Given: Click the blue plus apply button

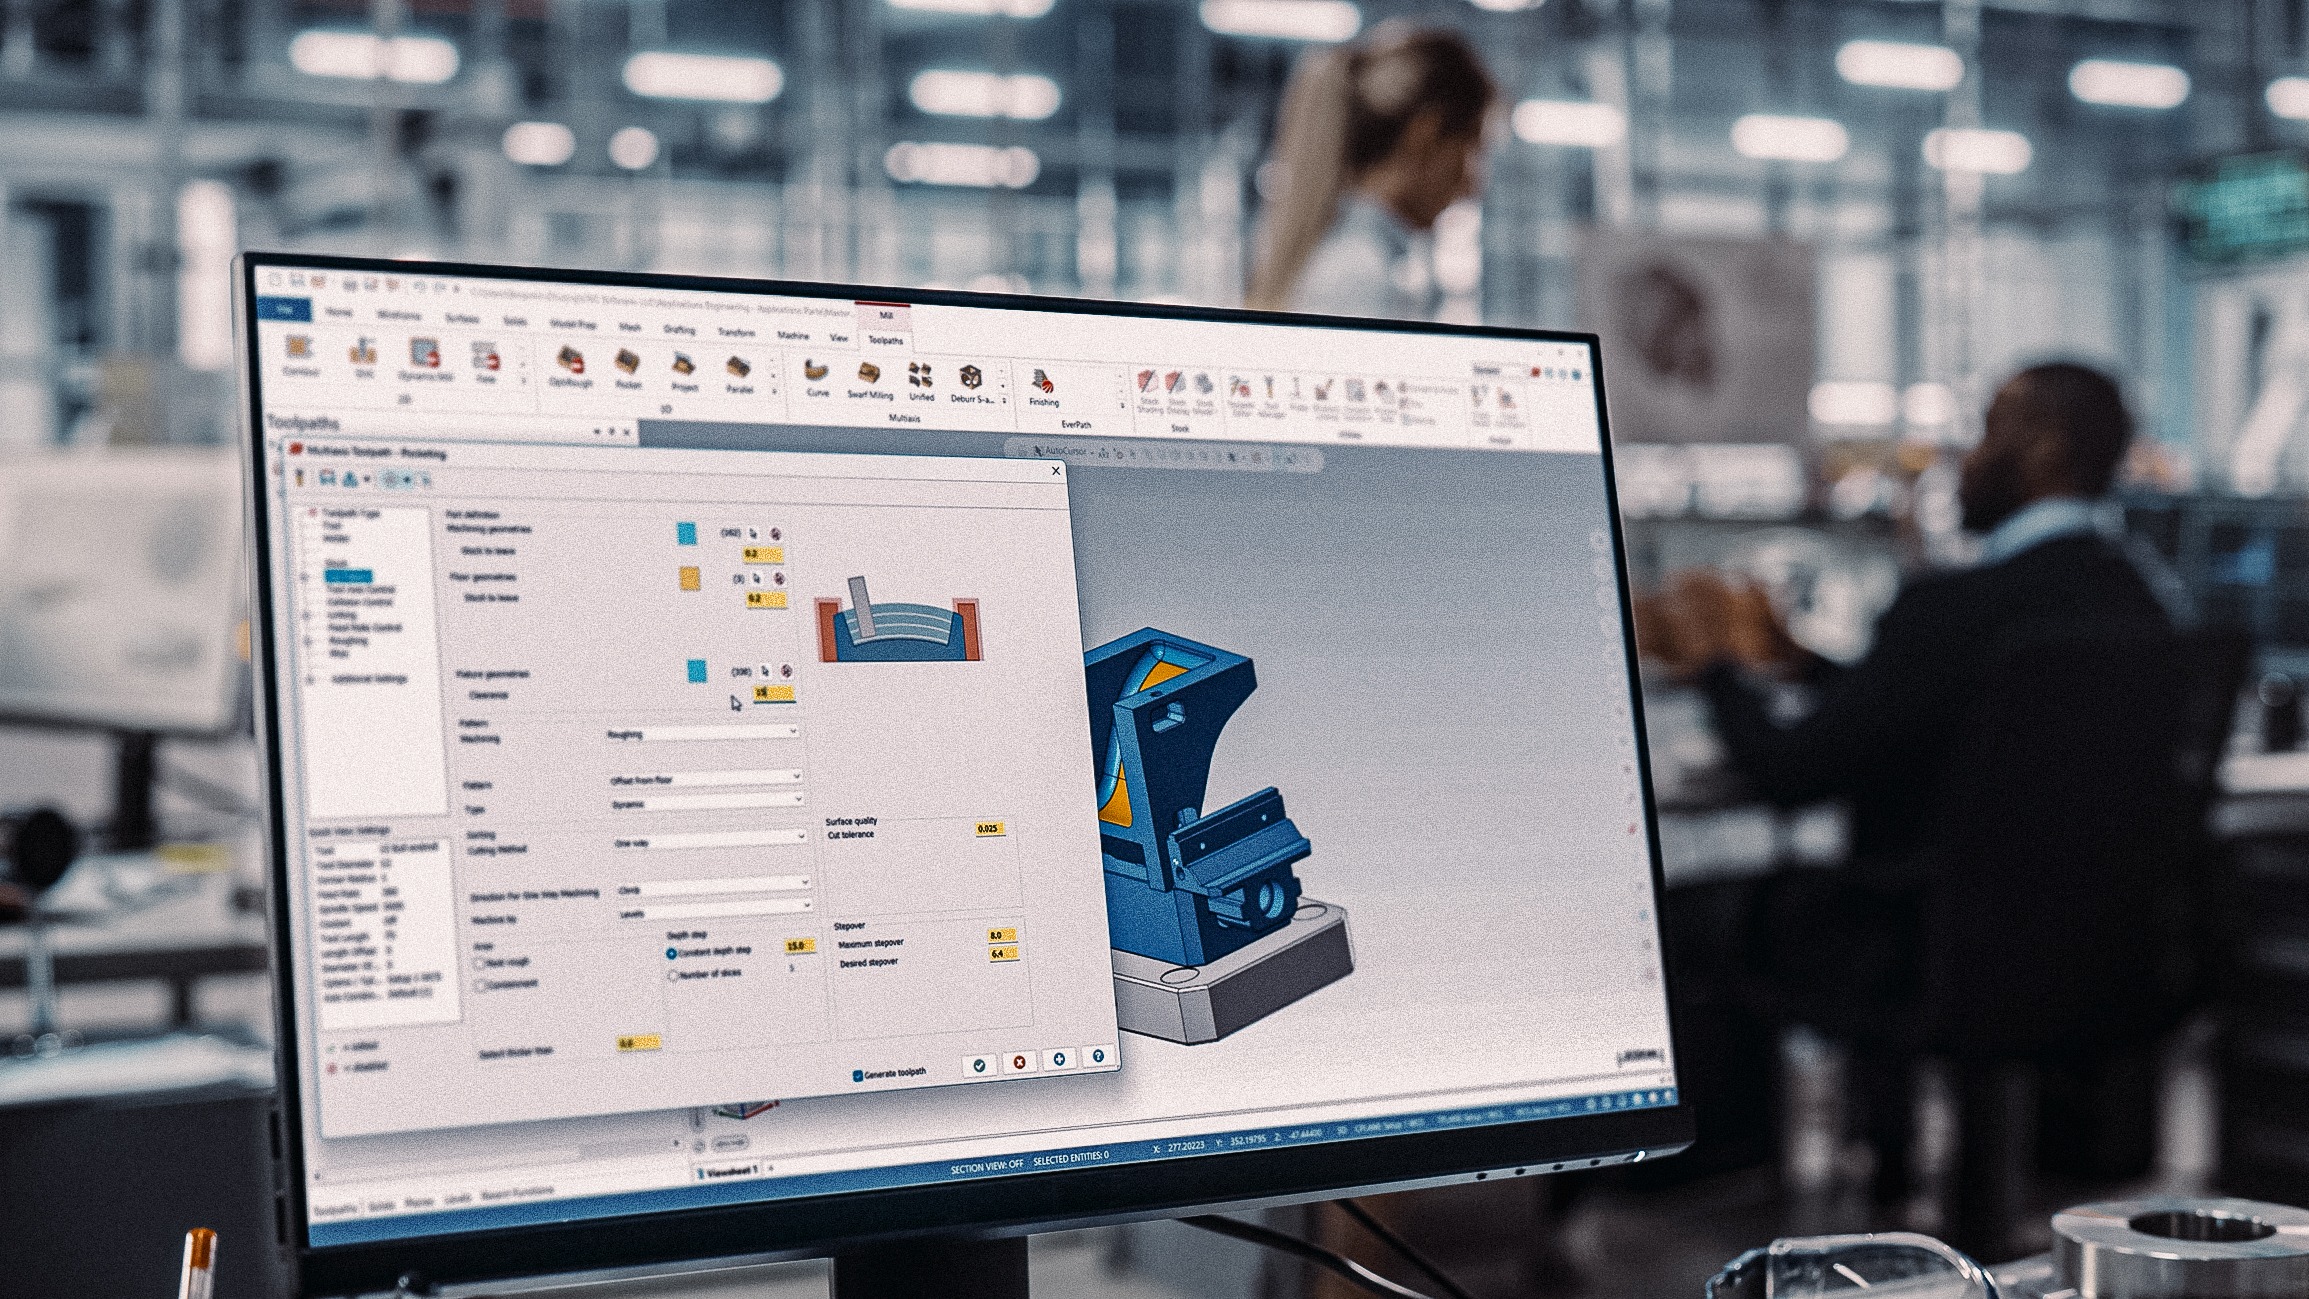Looking at the screenshot, I should [1059, 1059].
